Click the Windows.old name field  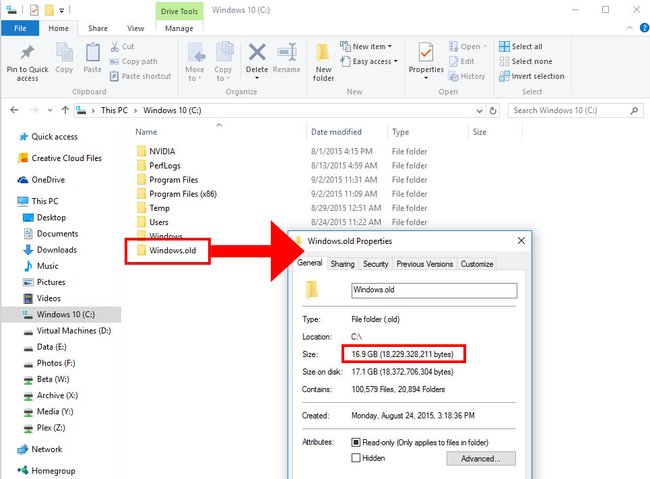(x=434, y=290)
